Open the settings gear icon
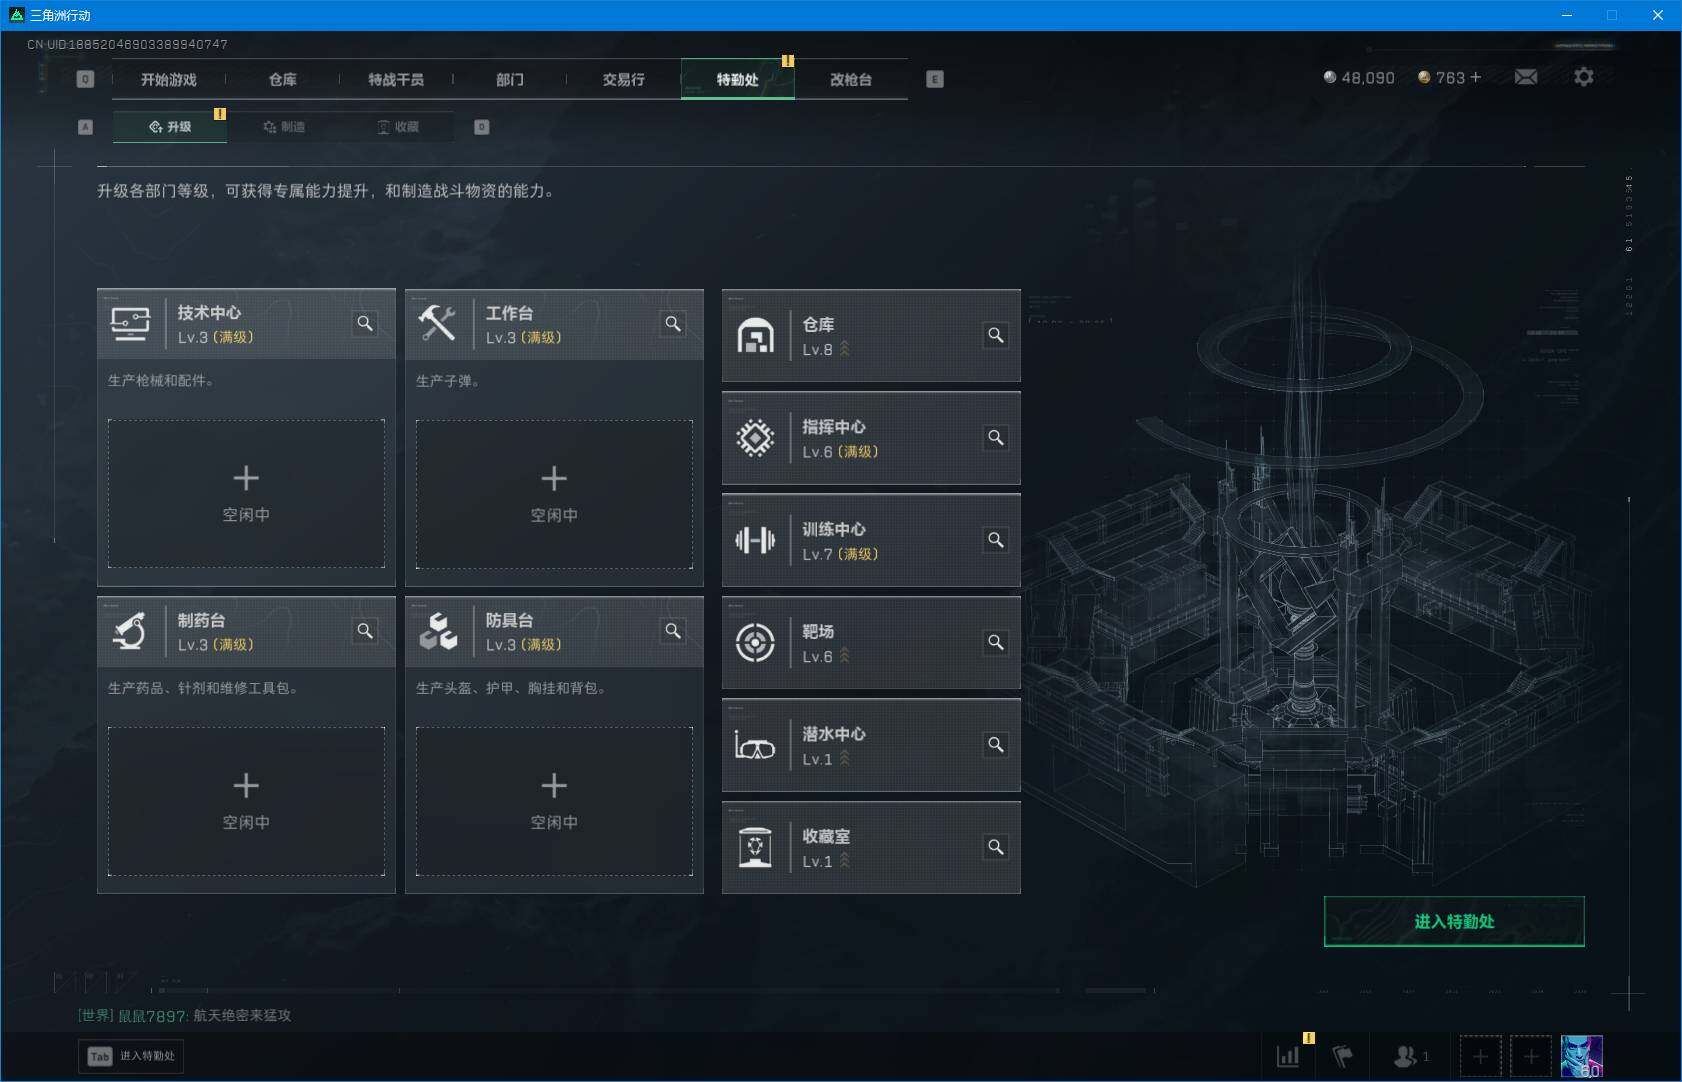This screenshot has width=1682, height=1082. (x=1584, y=76)
